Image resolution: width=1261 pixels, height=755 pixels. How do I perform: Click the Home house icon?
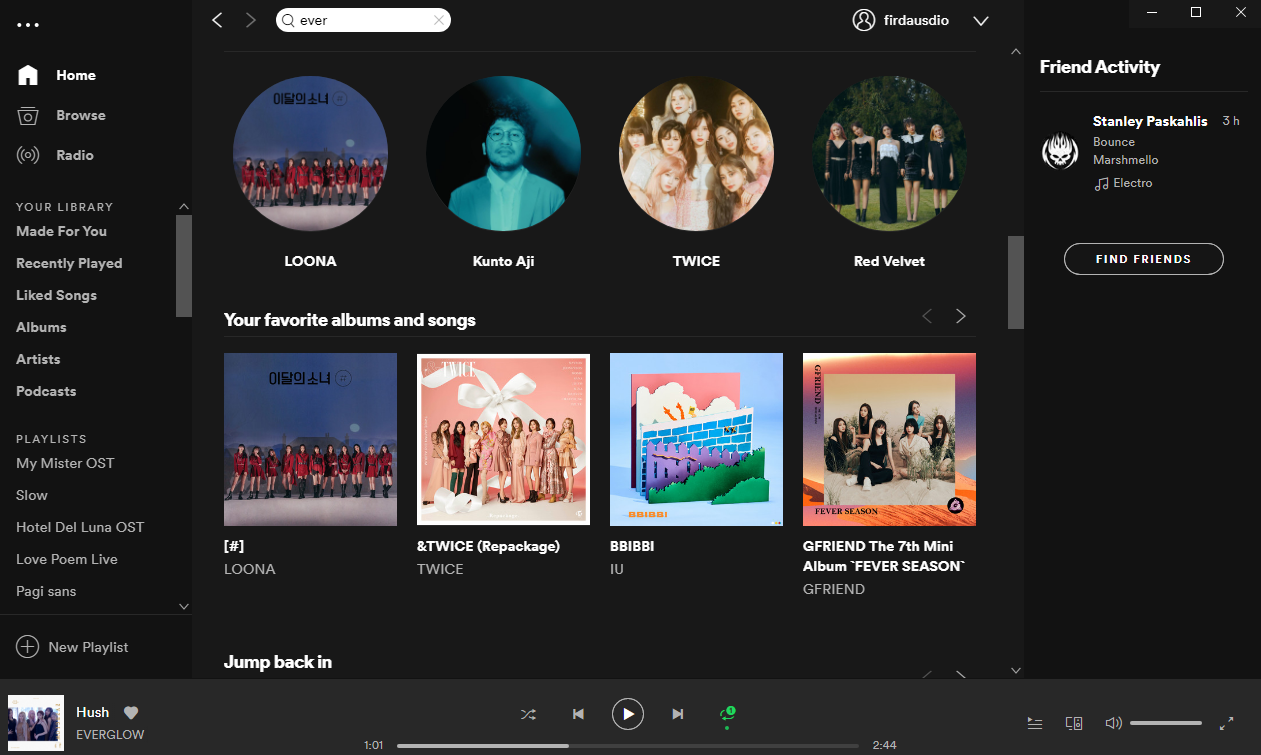[28, 75]
